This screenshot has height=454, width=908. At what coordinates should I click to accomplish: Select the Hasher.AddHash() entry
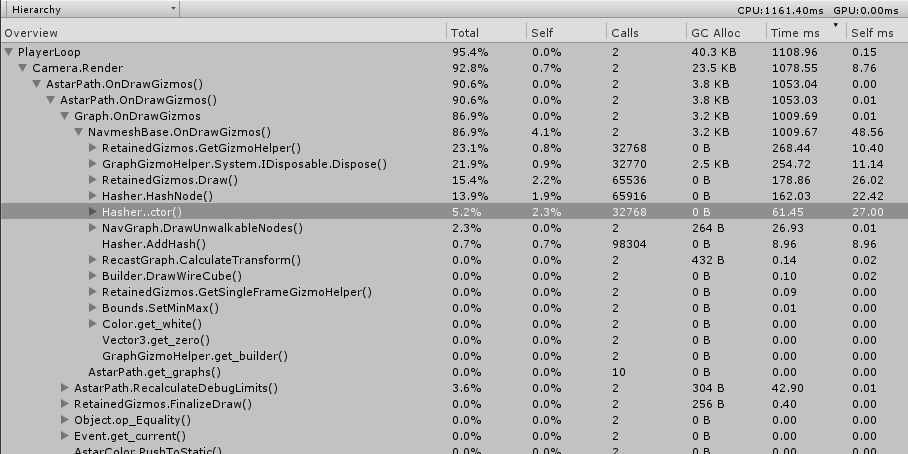154,244
